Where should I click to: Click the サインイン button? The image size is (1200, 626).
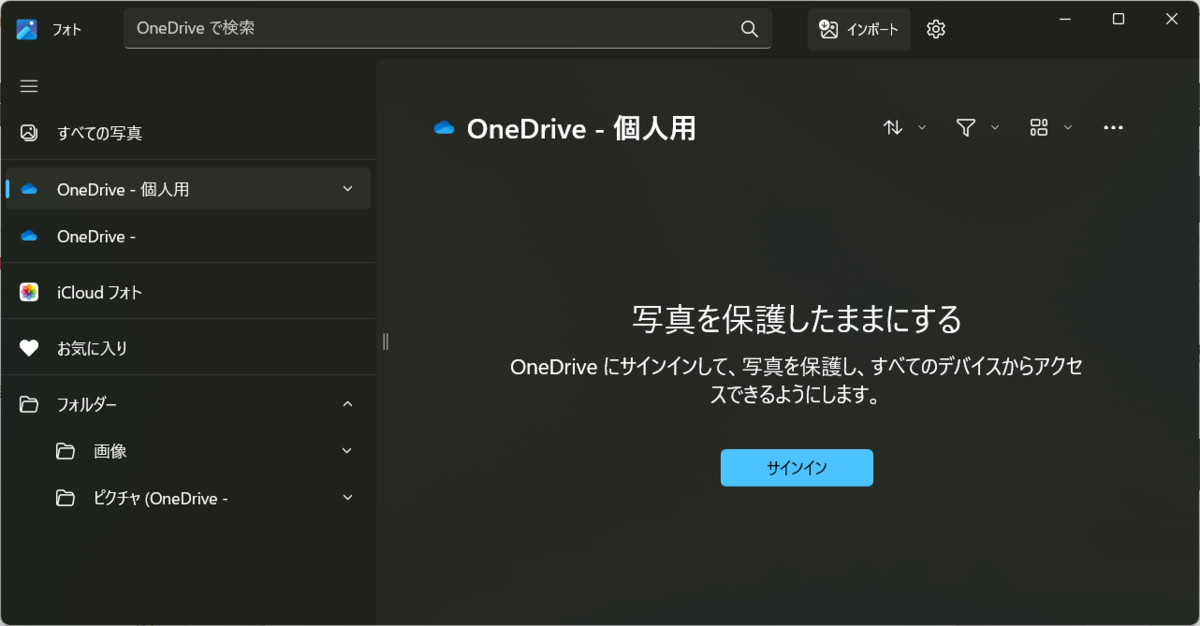coord(797,468)
